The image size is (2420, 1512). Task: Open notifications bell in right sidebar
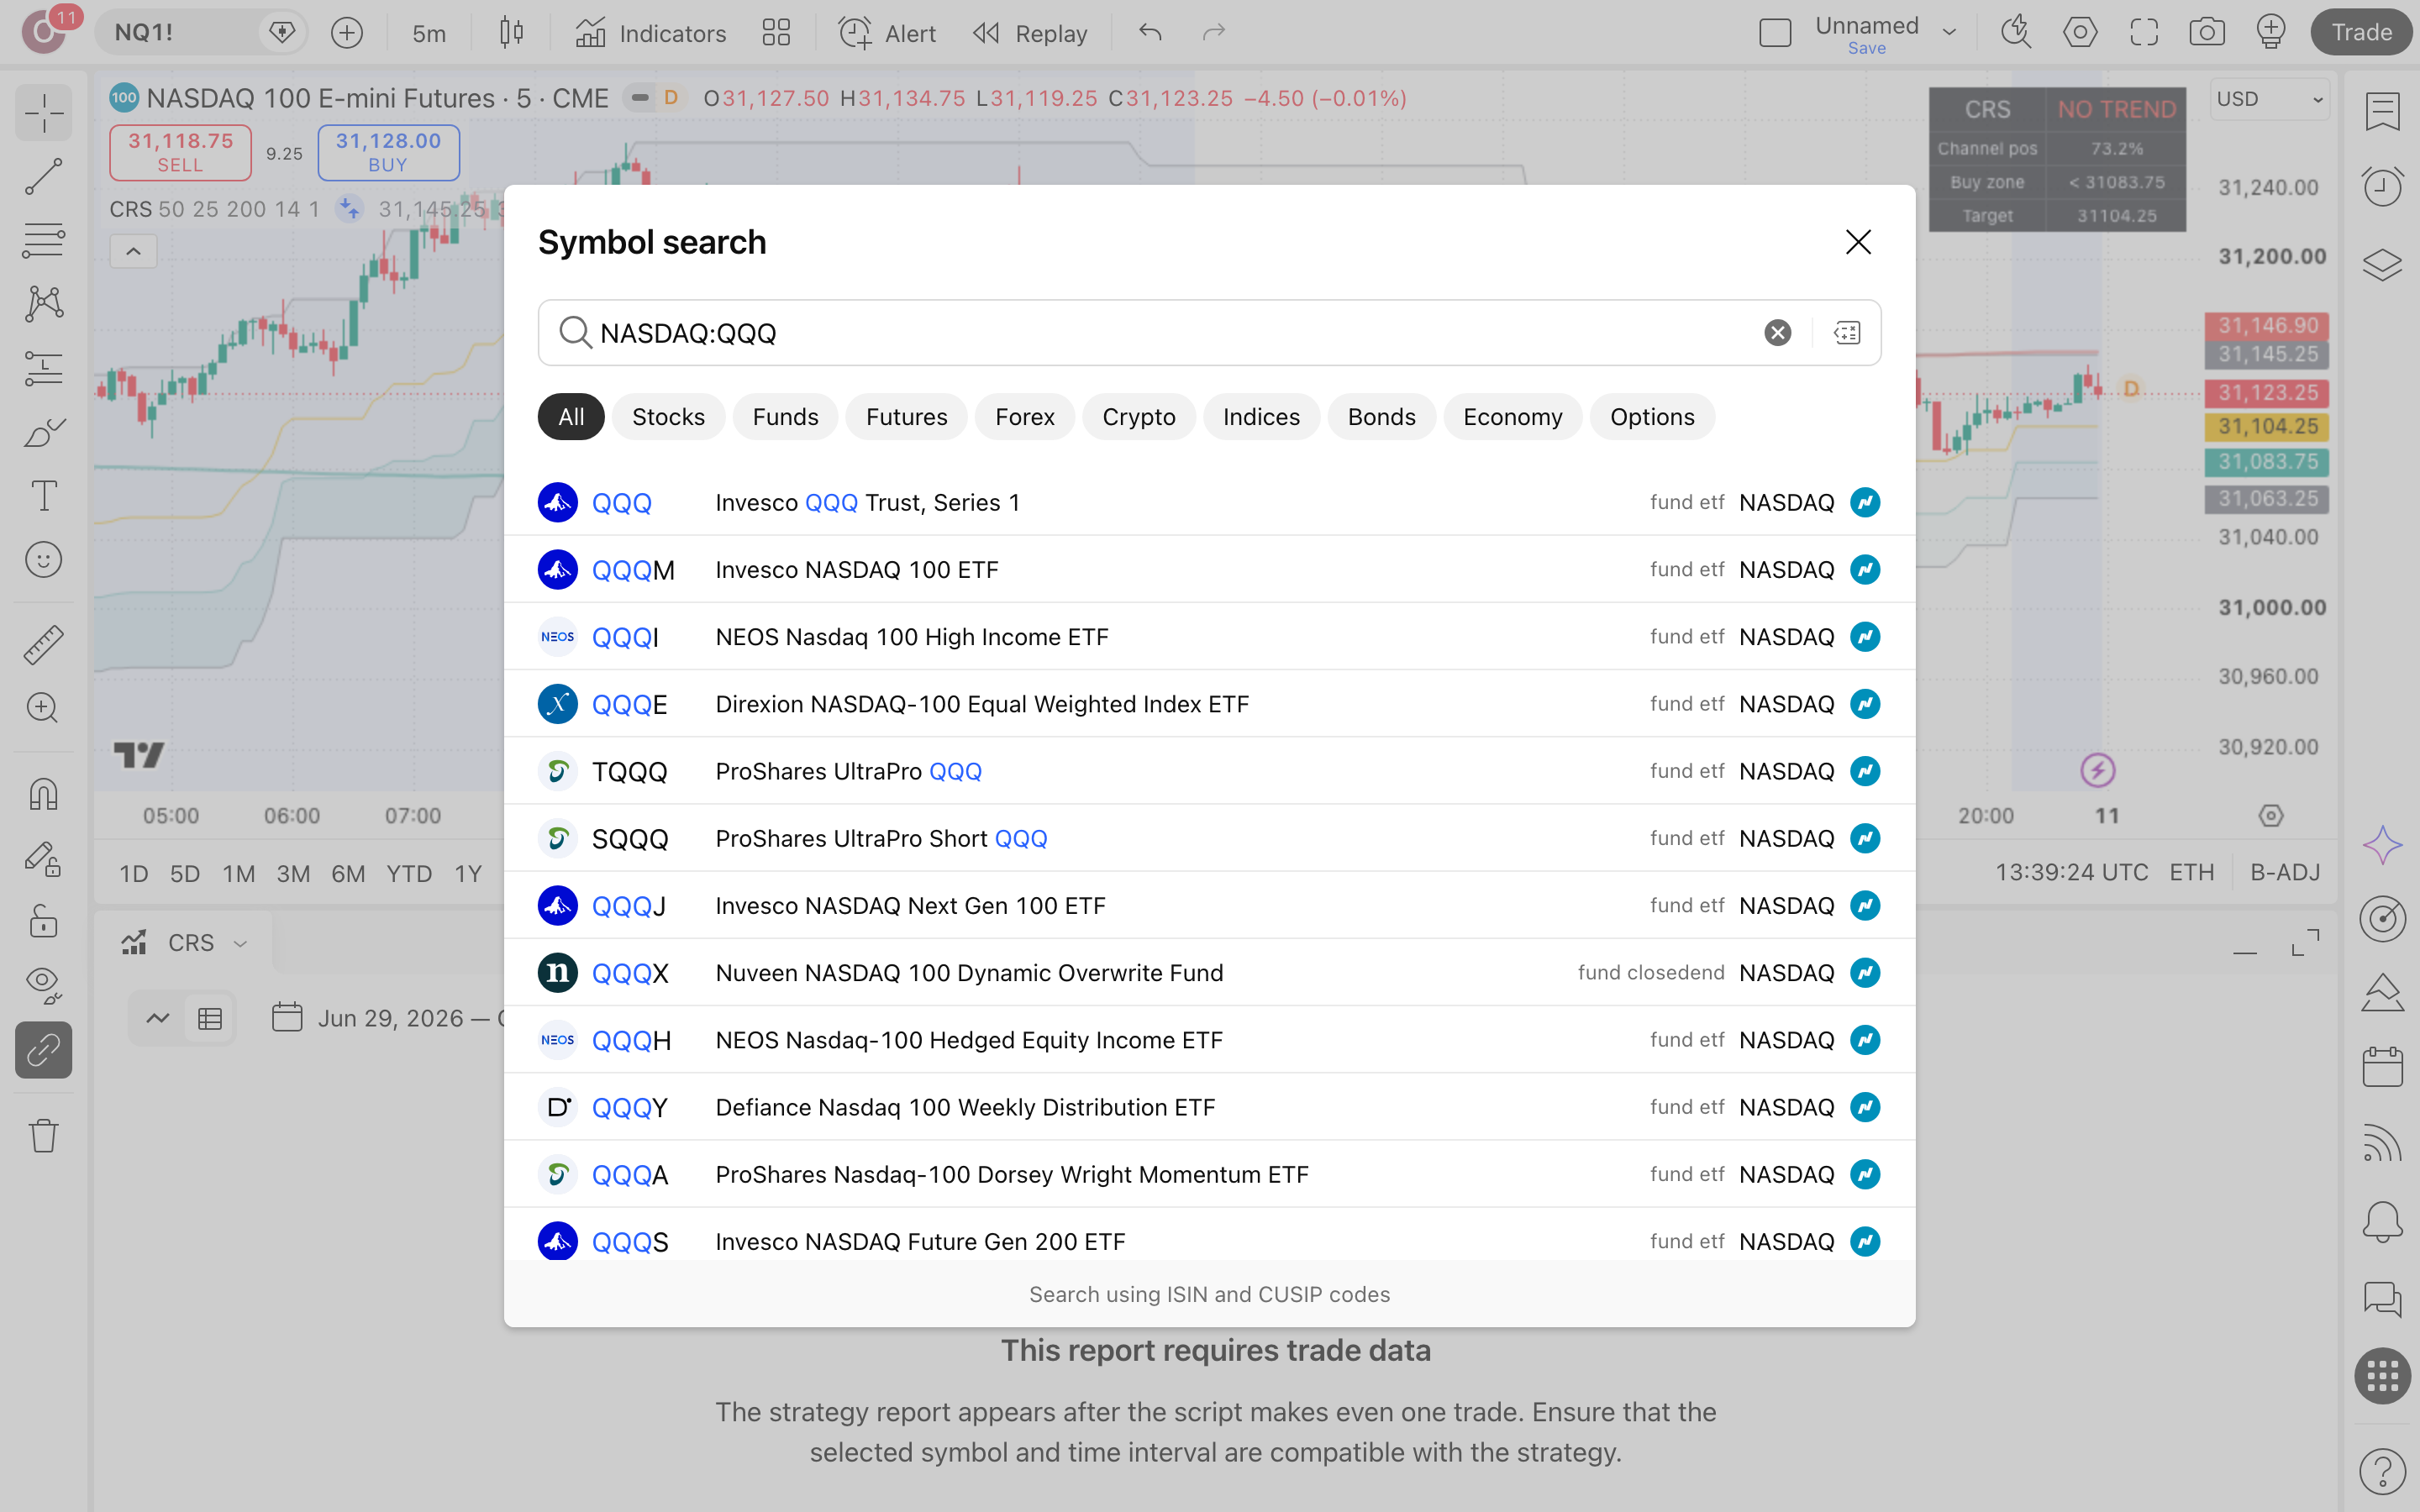[x=2383, y=1221]
